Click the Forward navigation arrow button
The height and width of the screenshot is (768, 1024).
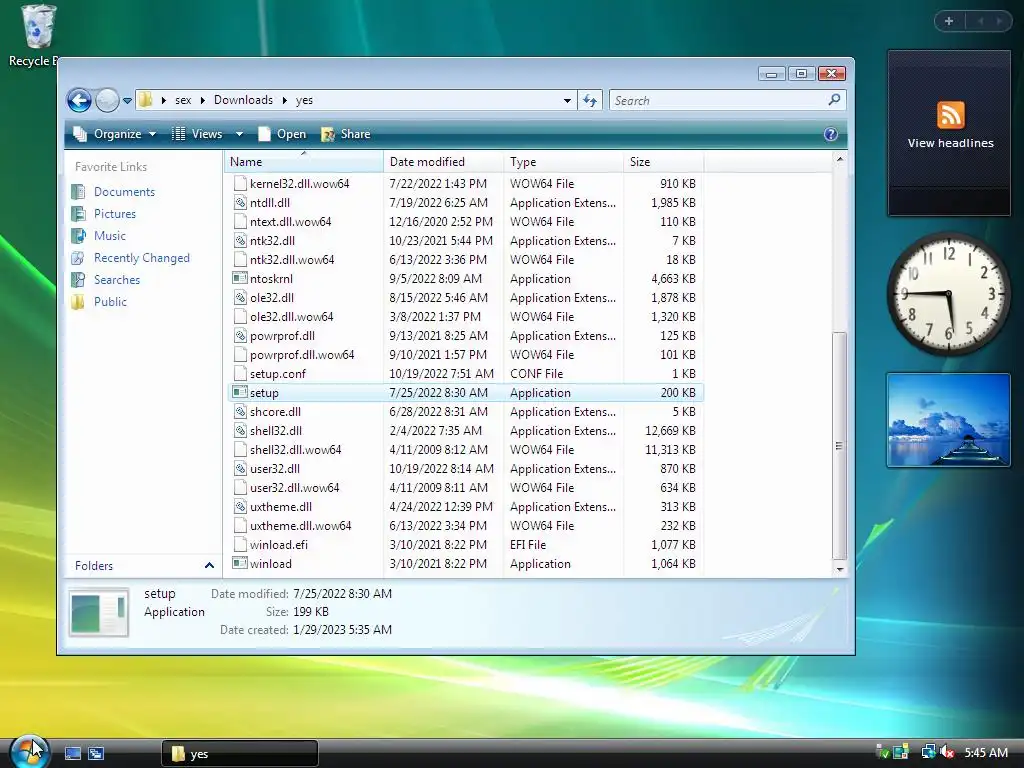[107, 101]
